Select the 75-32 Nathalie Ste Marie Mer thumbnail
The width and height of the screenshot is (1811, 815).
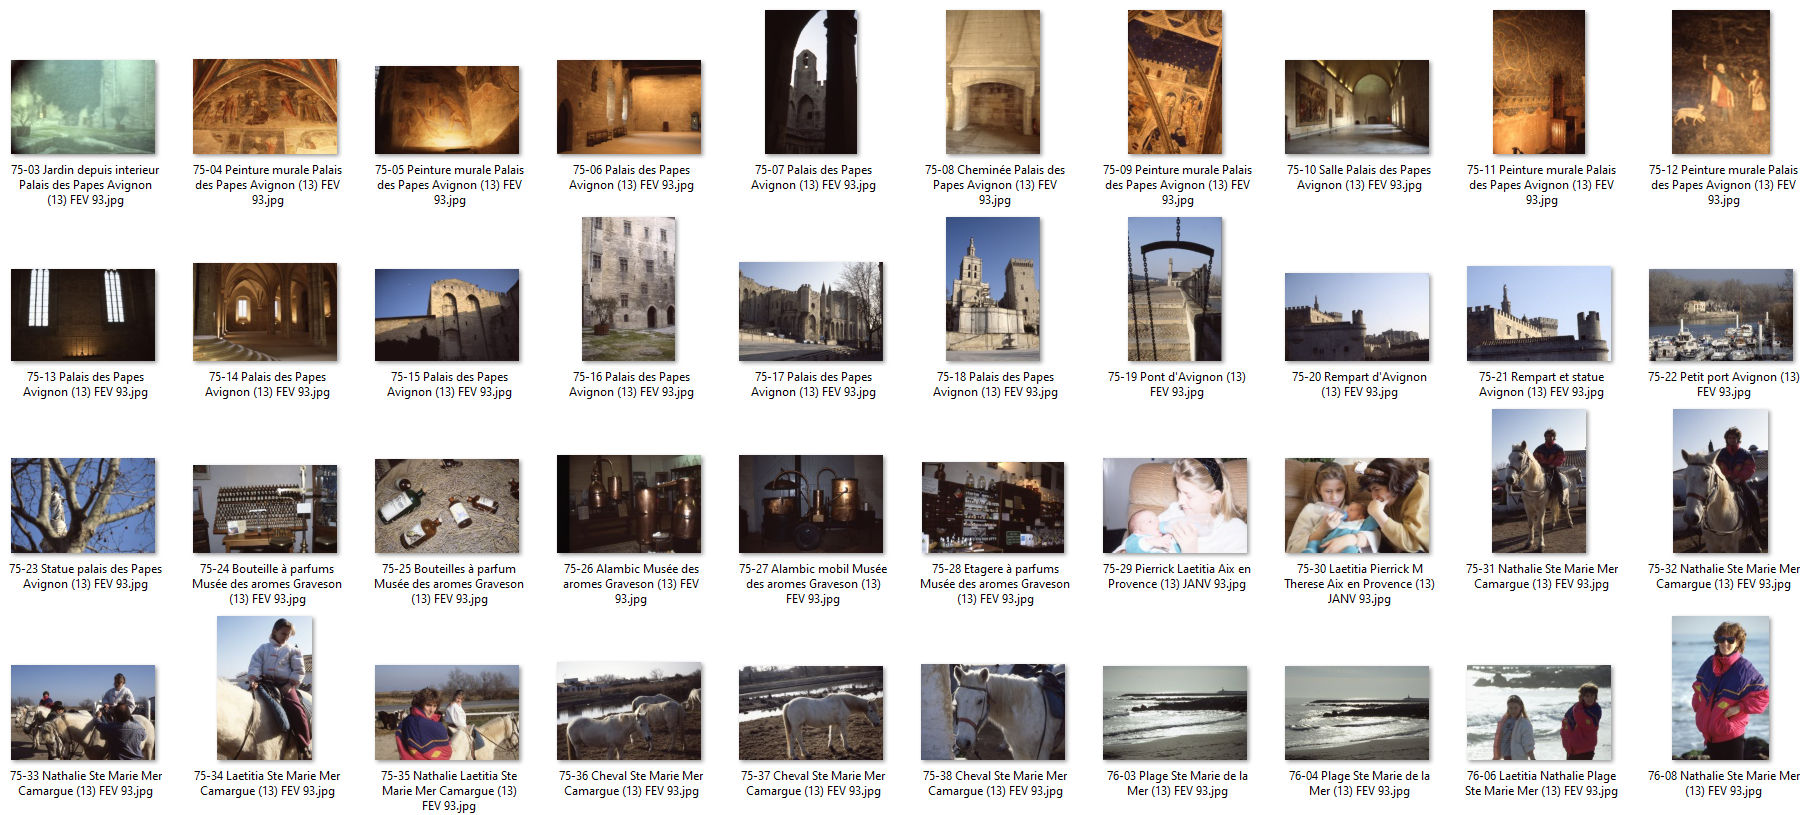[1721, 482]
